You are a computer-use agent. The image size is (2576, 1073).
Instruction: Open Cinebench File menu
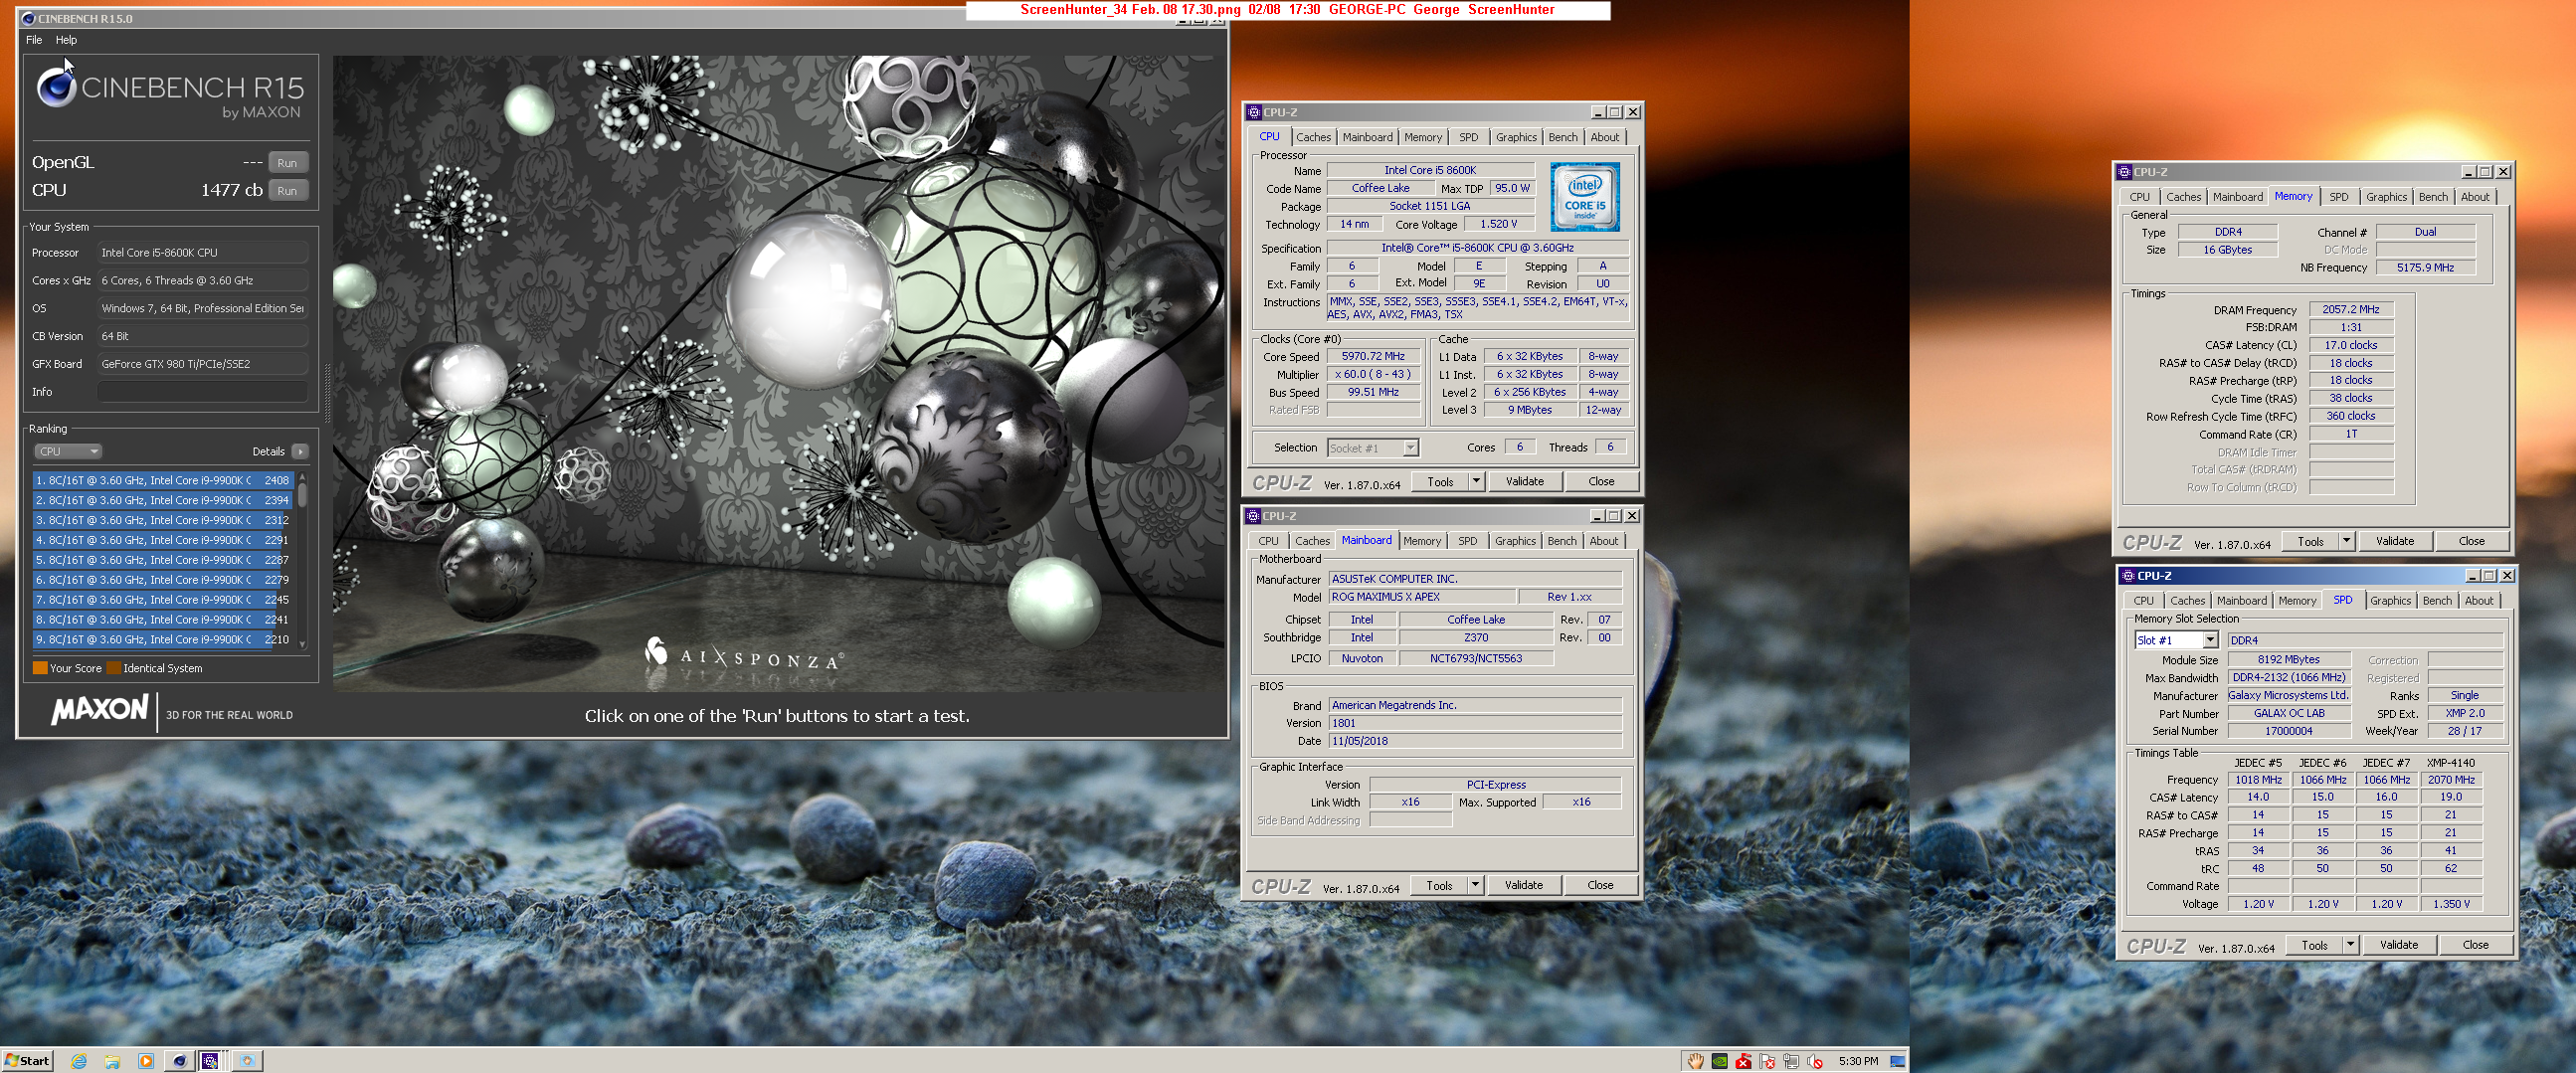point(34,40)
